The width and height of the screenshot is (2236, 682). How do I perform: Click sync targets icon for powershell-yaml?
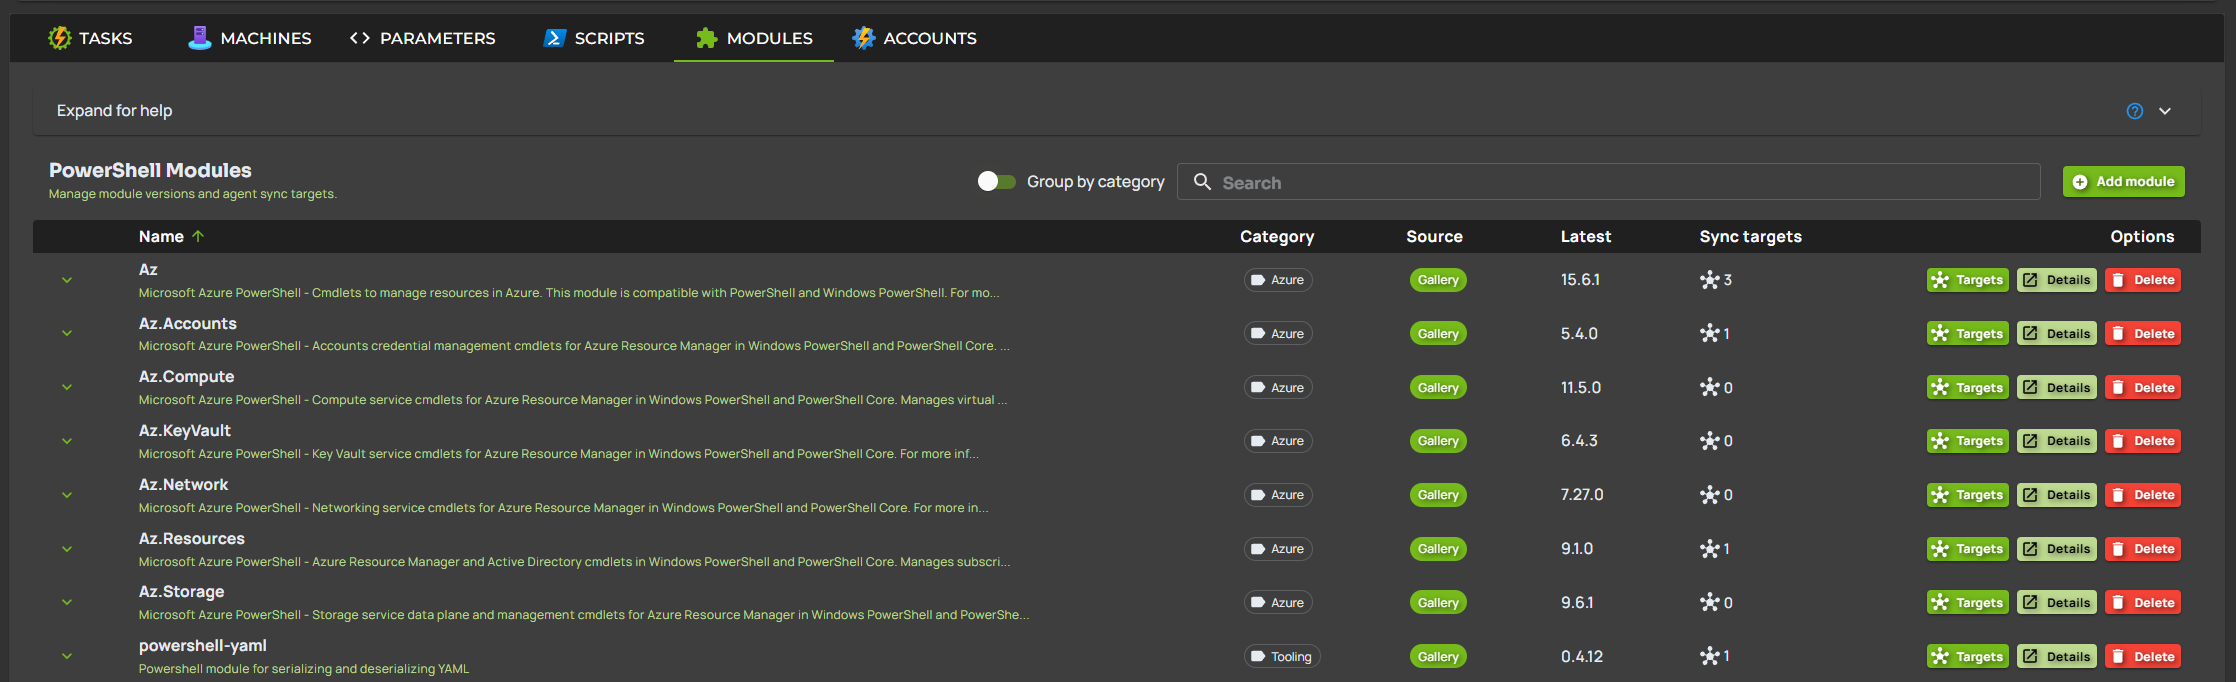point(1710,656)
